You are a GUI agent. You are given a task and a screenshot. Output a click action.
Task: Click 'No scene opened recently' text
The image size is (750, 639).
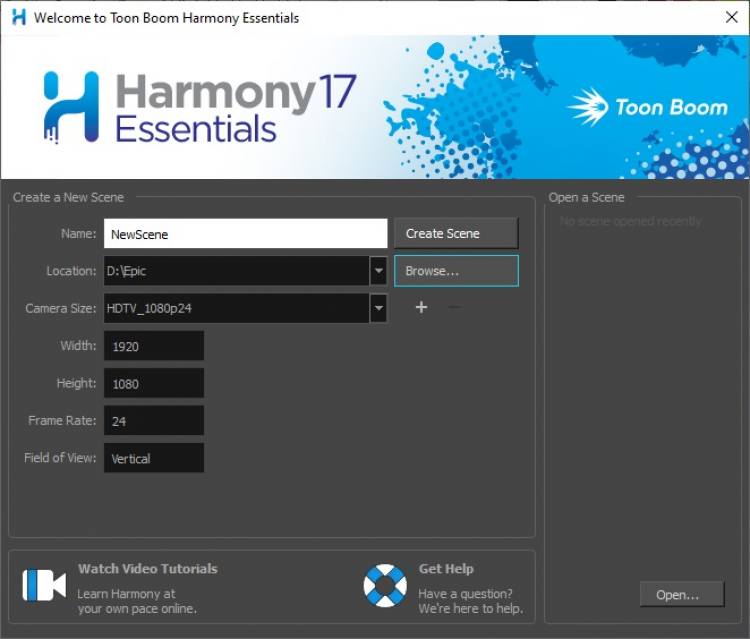(630, 221)
